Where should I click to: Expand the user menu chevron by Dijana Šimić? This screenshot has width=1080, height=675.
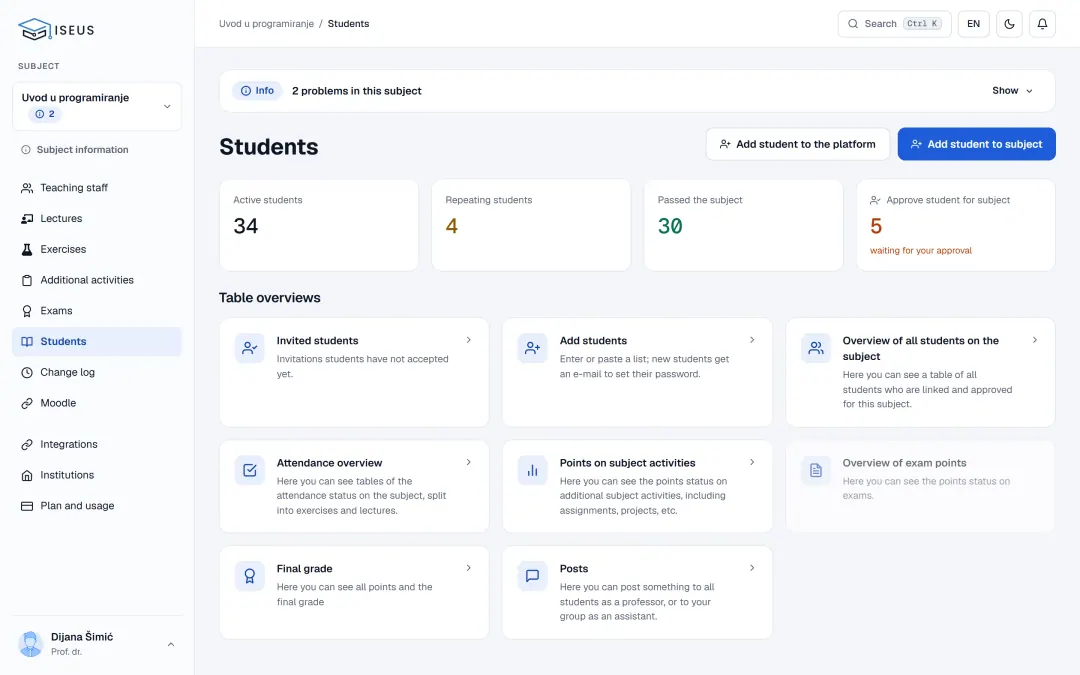click(x=171, y=645)
